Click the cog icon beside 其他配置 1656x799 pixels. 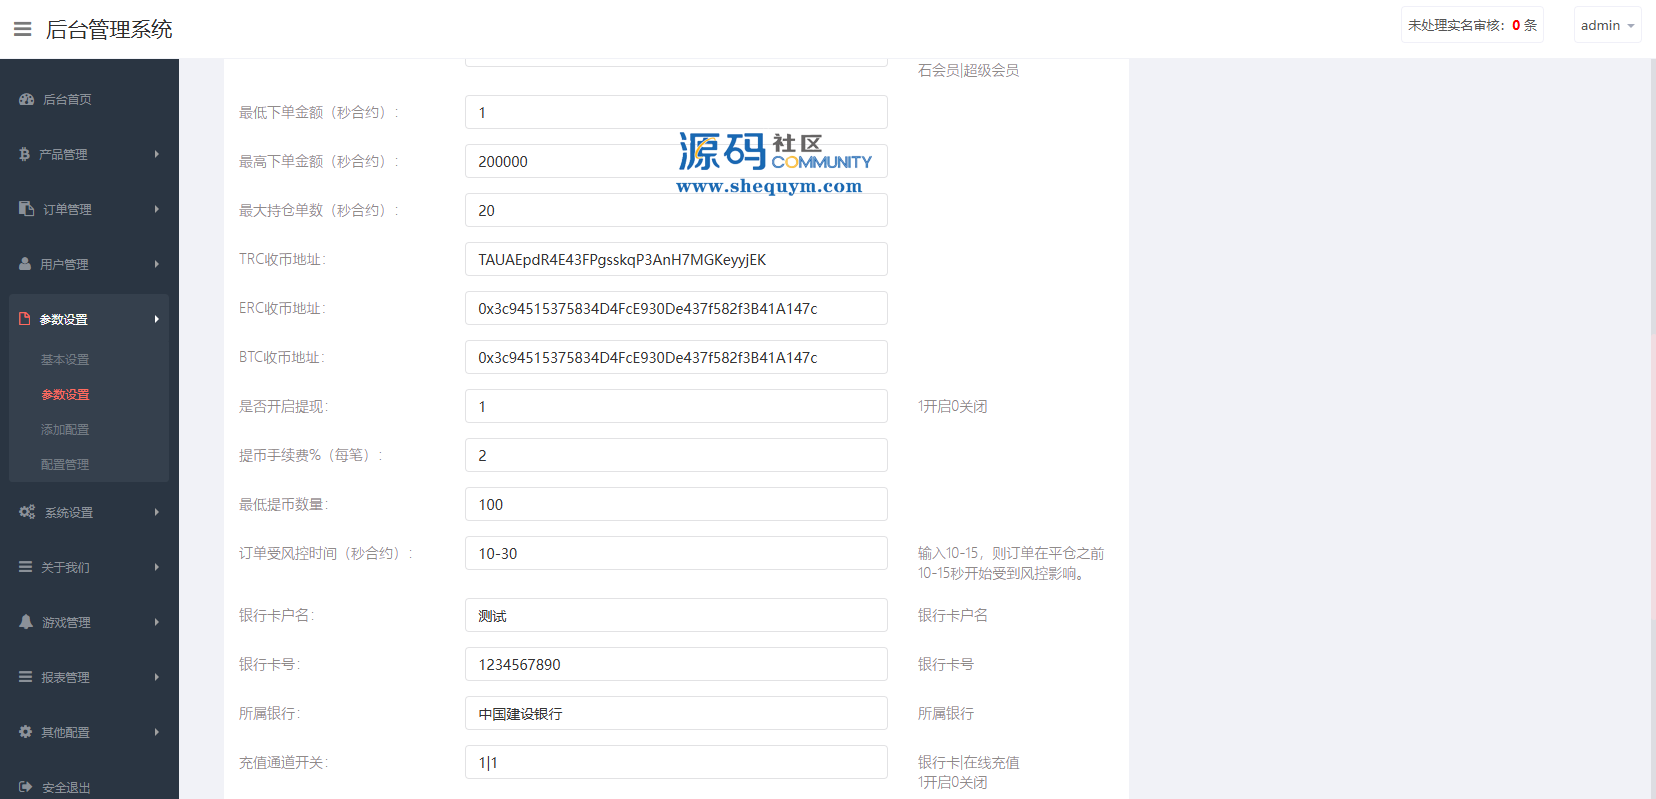click(26, 732)
